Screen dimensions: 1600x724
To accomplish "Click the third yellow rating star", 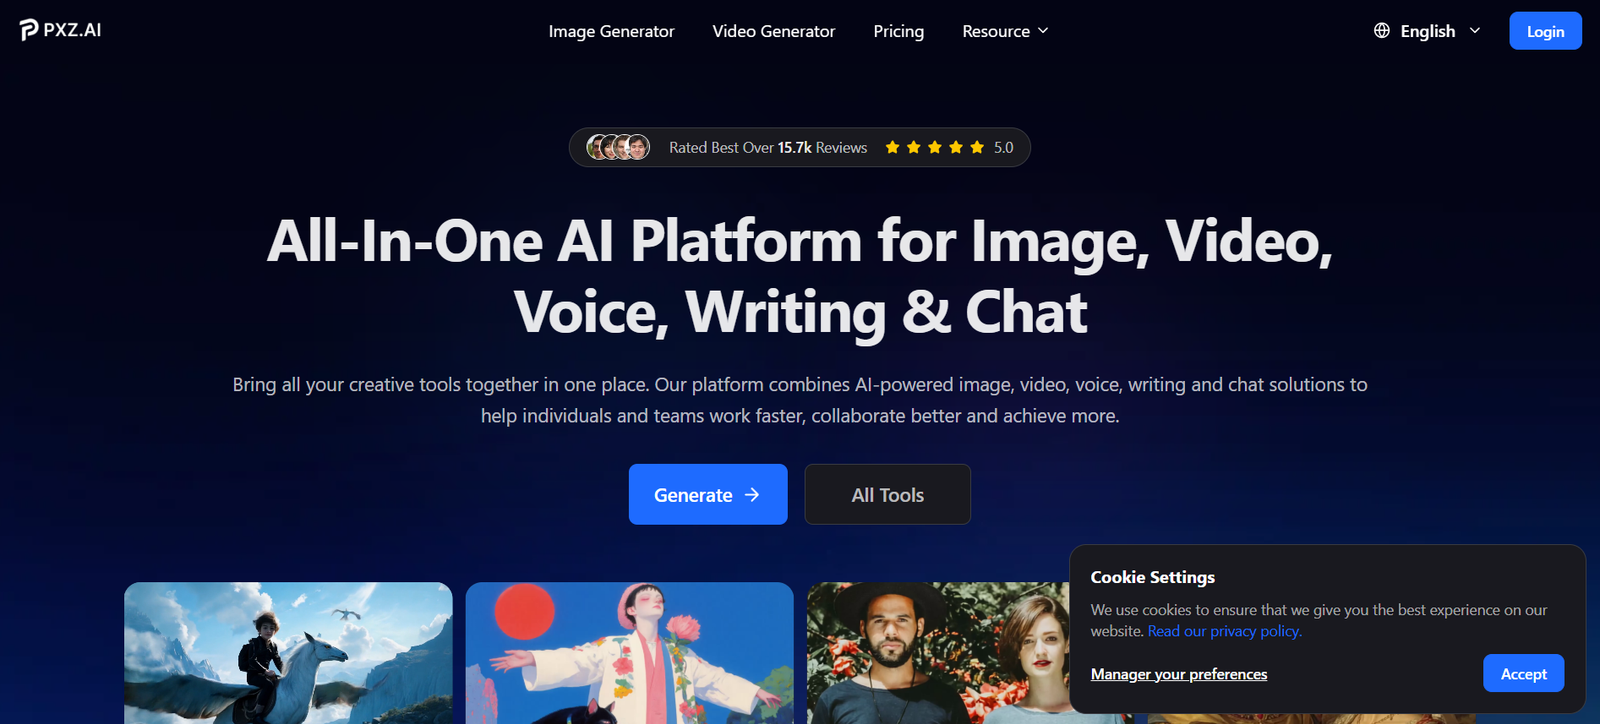I will click(x=935, y=148).
